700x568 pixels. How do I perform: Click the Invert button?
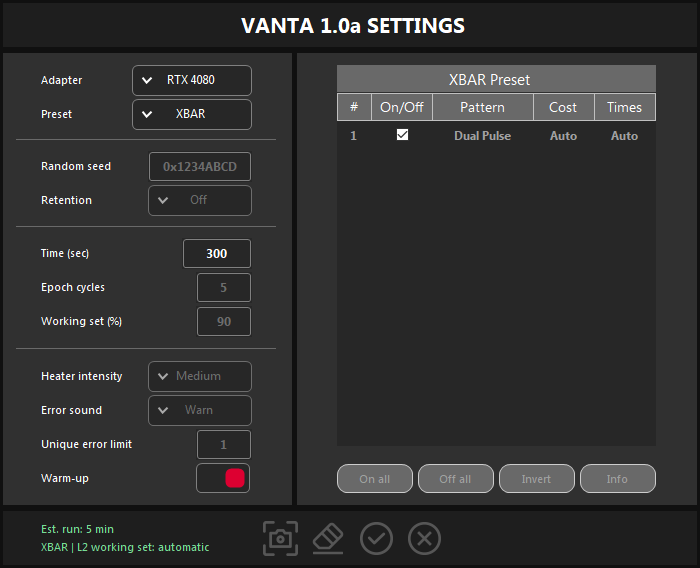pos(537,479)
